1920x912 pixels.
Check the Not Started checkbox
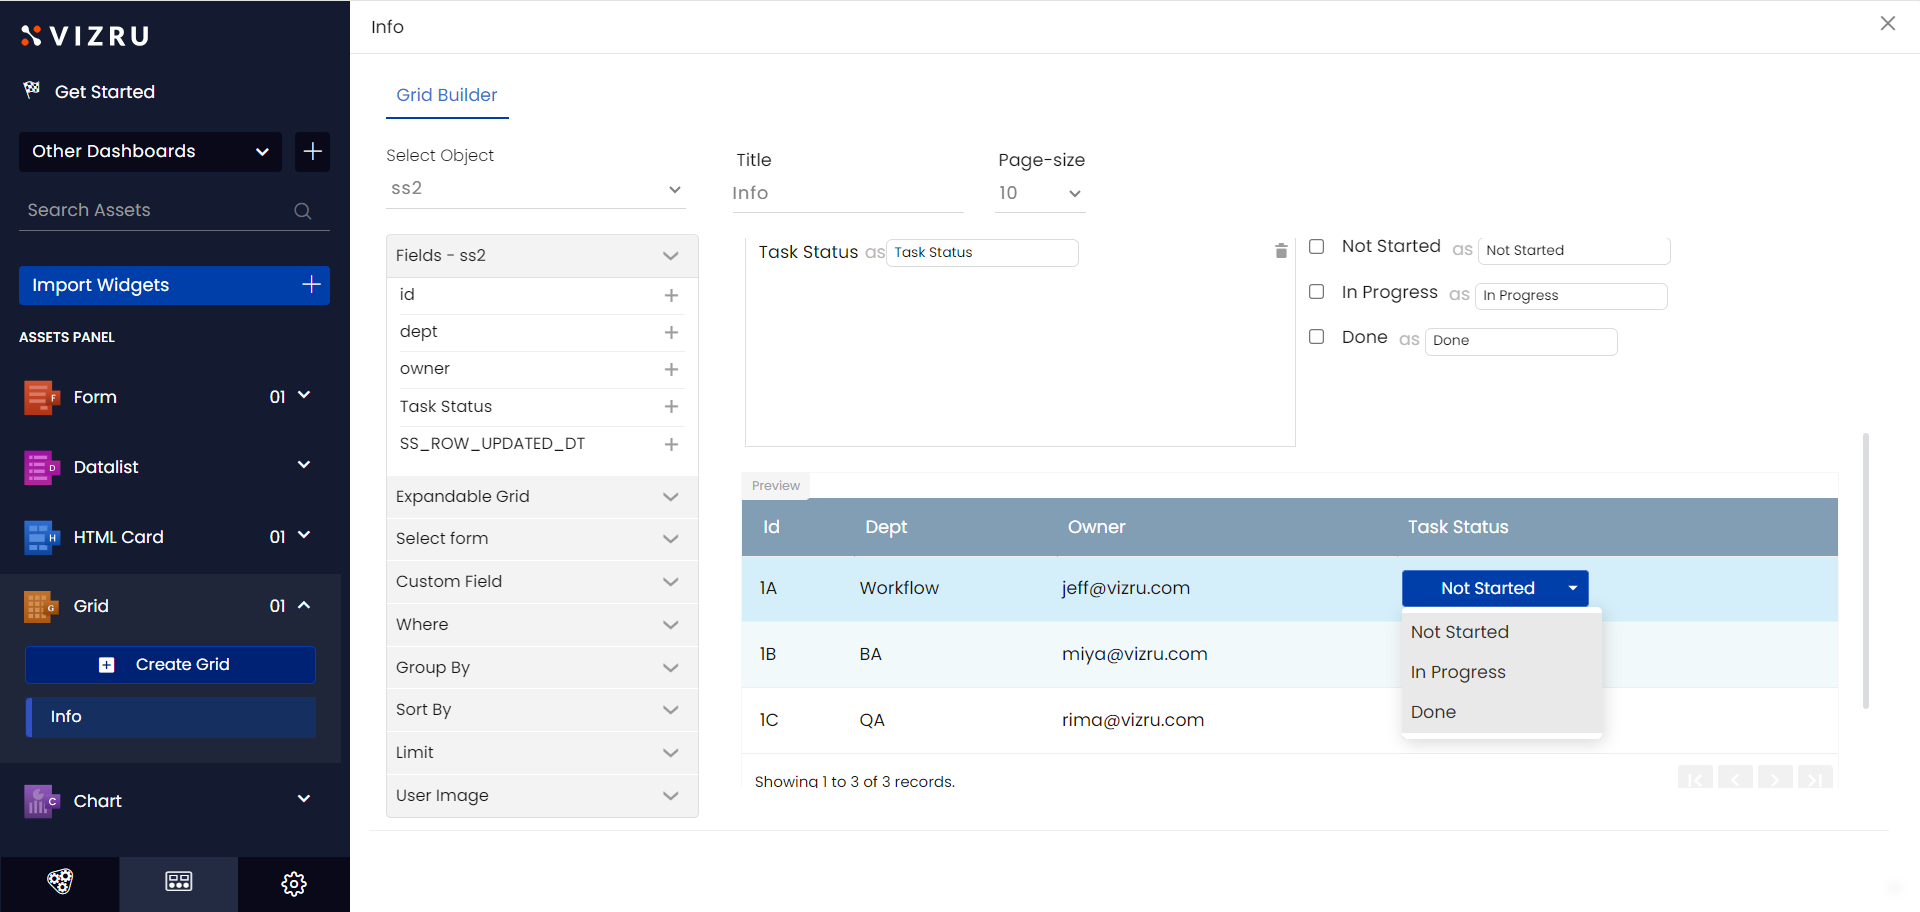click(x=1317, y=247)
